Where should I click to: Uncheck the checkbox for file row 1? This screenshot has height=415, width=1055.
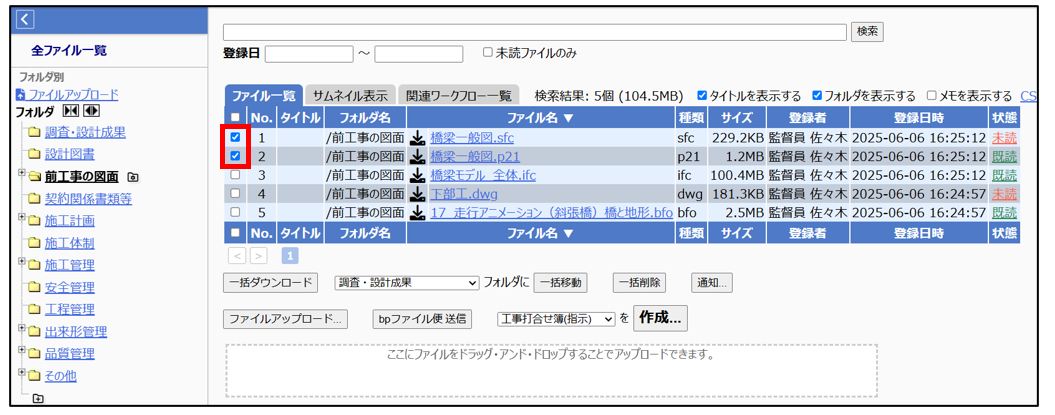235,138
